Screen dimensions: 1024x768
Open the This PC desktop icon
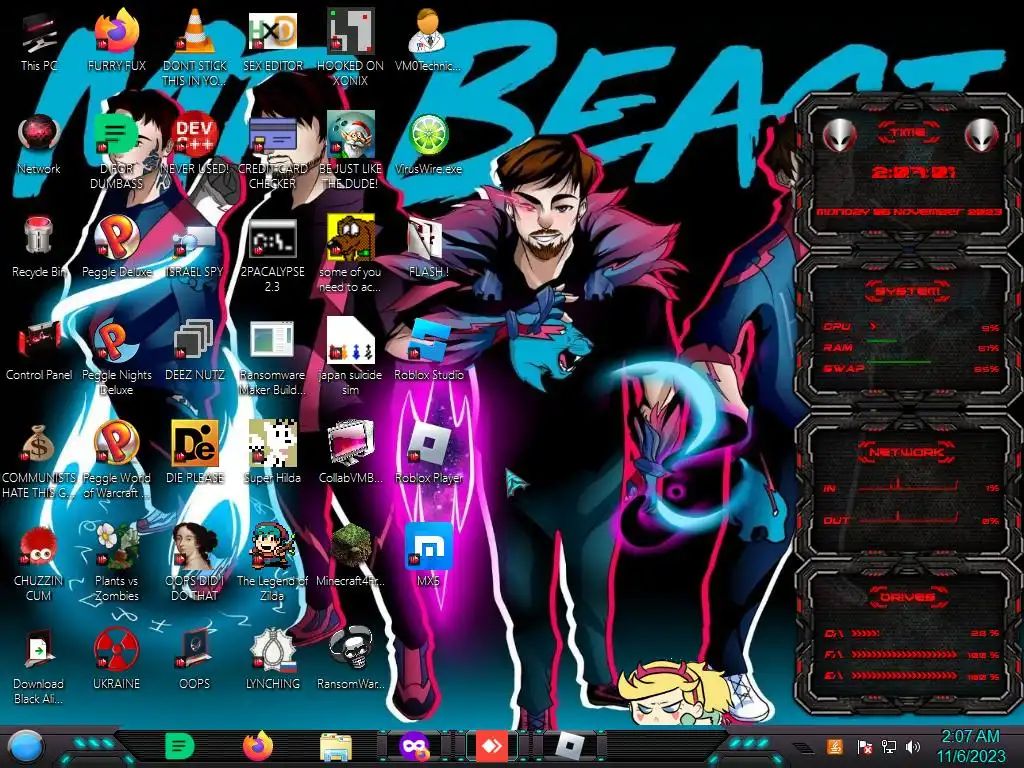click(x=39, y=33)
